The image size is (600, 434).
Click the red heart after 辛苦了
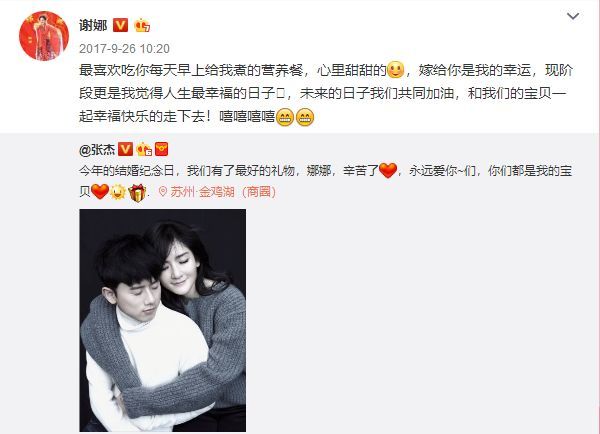(x=388, y=170)
